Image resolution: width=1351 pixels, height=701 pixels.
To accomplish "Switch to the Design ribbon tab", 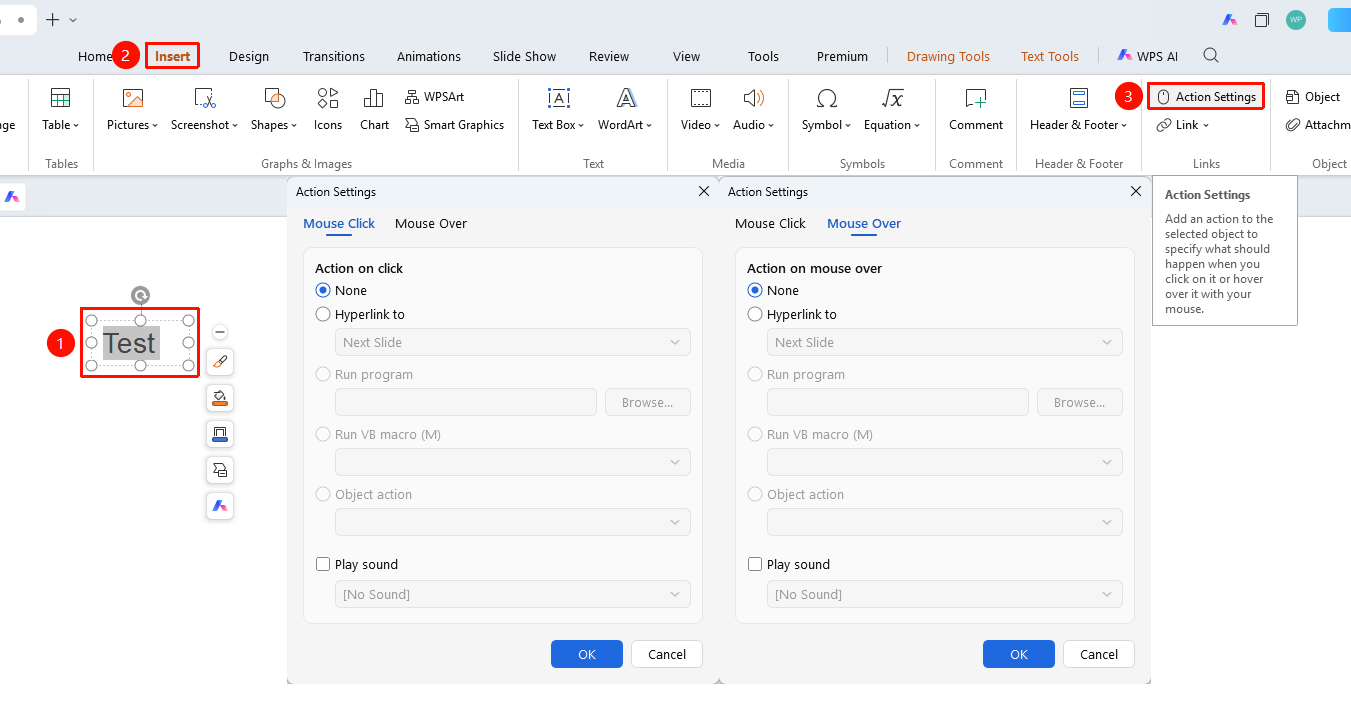I will tap(249, 56).
